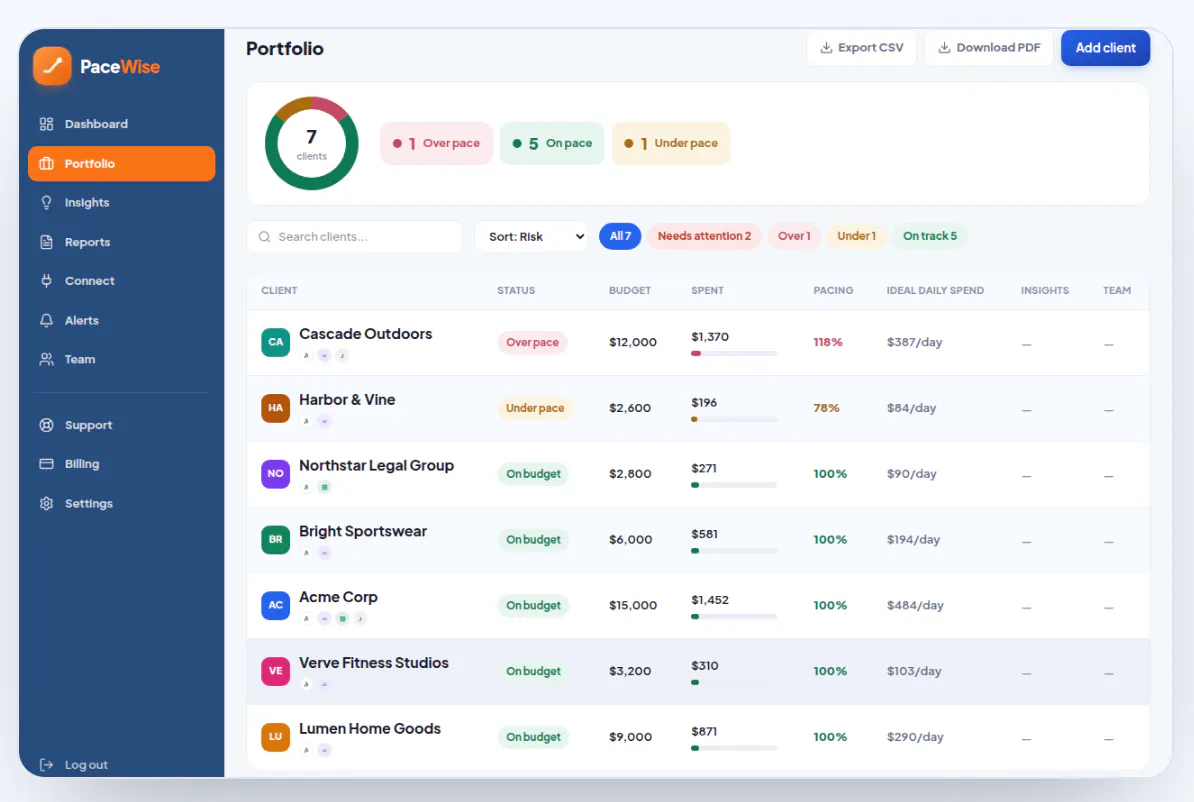Filter clients by Under 1
This screenshot has height=802, width=1194.
[x=857, y=236]
